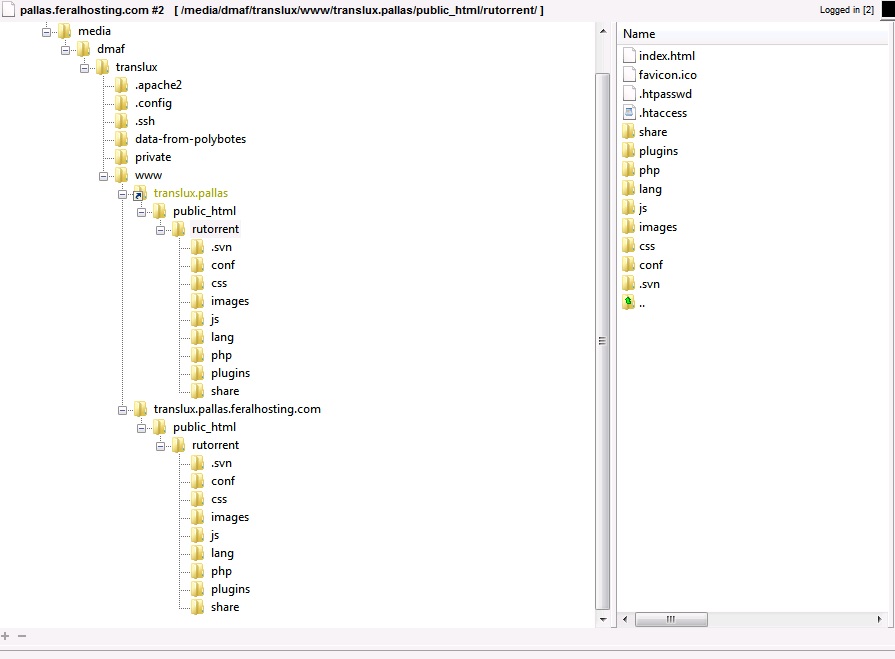Select the www tree entry
The height and width of the screenshot is (659, 895).
pos(148,175)
